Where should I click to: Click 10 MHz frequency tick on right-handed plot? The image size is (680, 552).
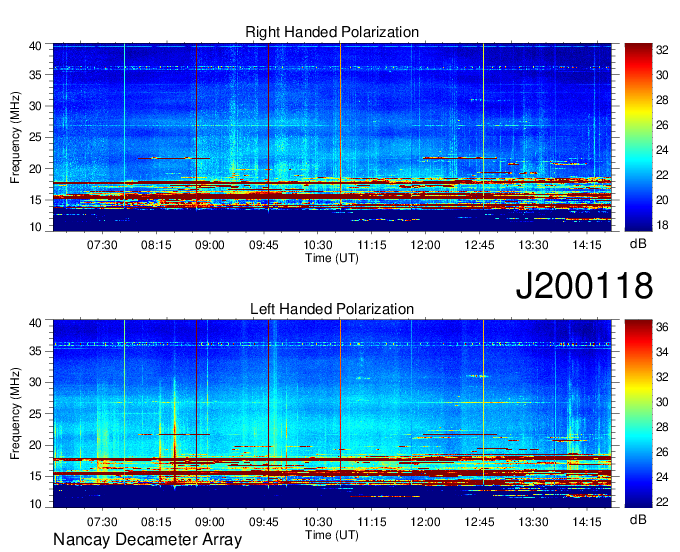tap(35, 227)
